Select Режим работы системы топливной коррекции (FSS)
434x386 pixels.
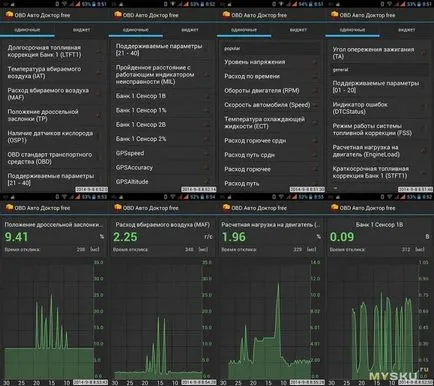pyautogui.click(x=379, y=129)
